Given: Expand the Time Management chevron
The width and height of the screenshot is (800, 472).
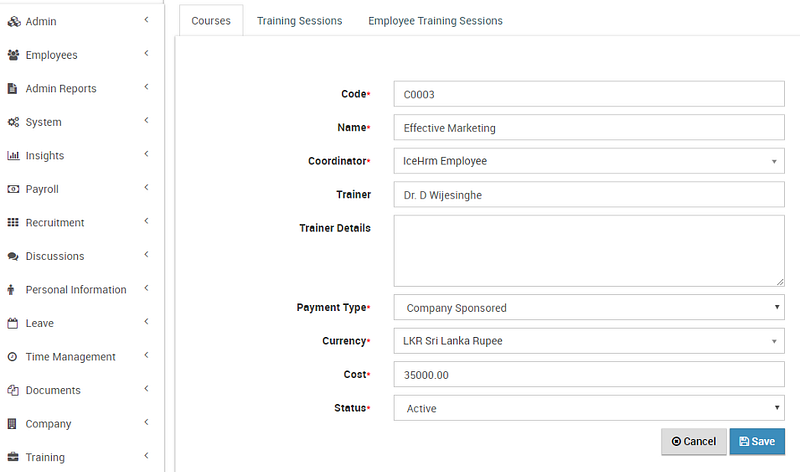Looking at the screenshot, I should click(x=146, y=355).
